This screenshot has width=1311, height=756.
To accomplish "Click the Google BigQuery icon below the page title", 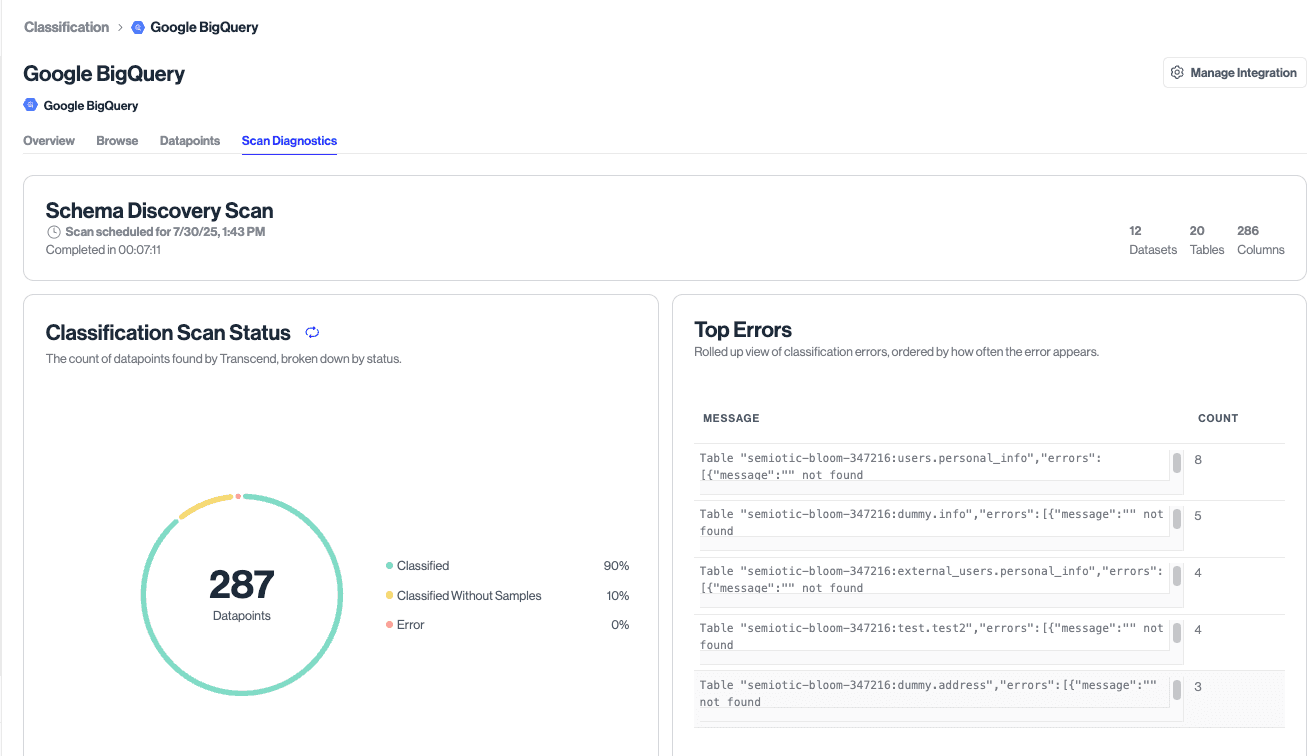I will 30,105.
